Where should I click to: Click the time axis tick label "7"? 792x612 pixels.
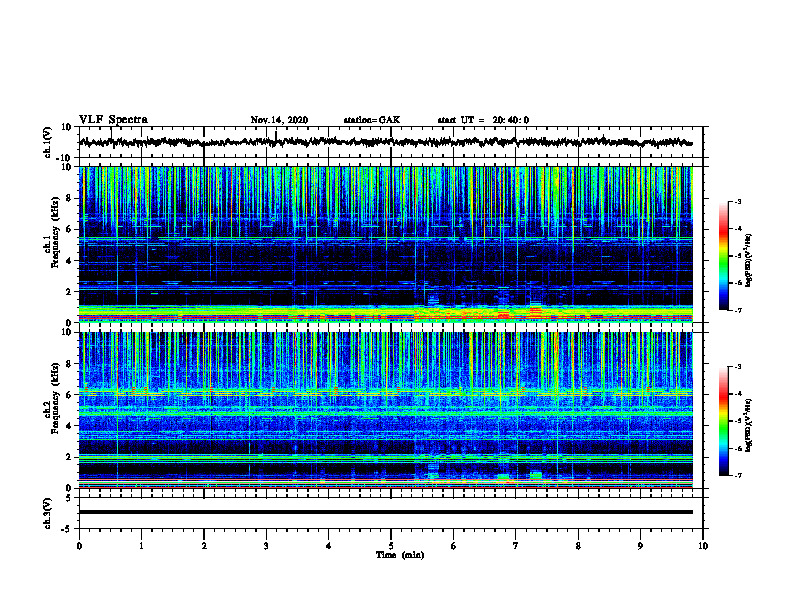[x=516, y=546]
